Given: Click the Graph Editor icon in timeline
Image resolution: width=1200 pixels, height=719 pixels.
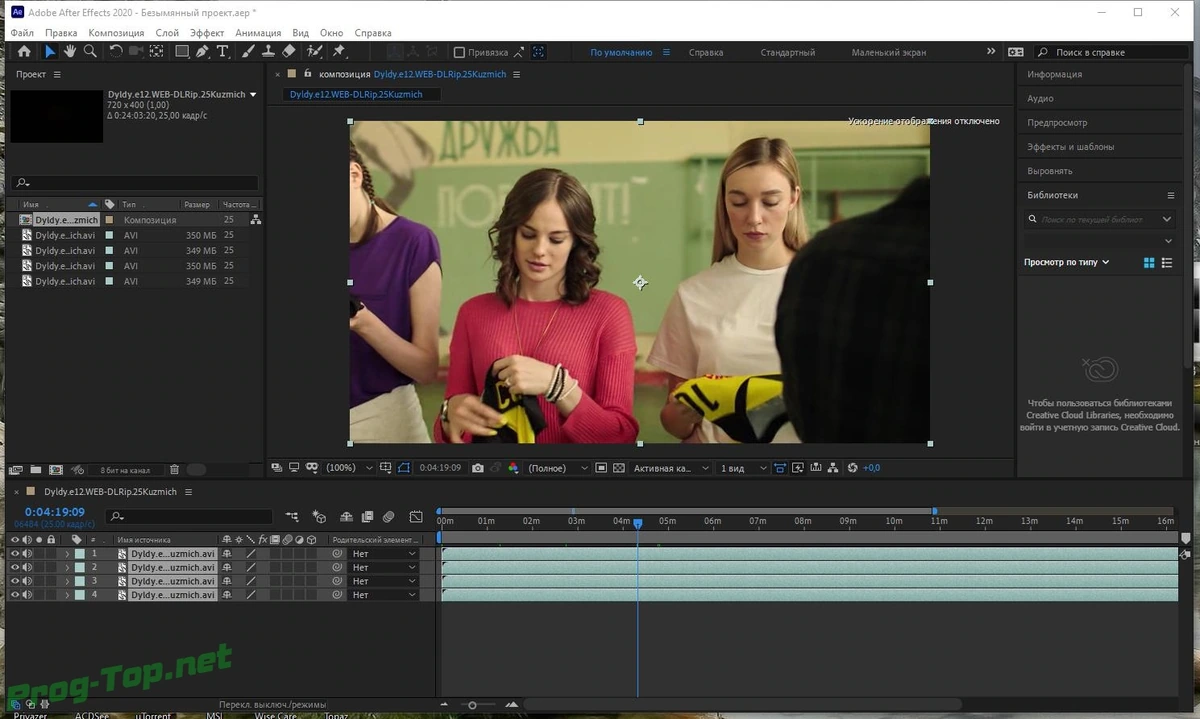Looking at the screenshot, I should click(x=416, y=517).
